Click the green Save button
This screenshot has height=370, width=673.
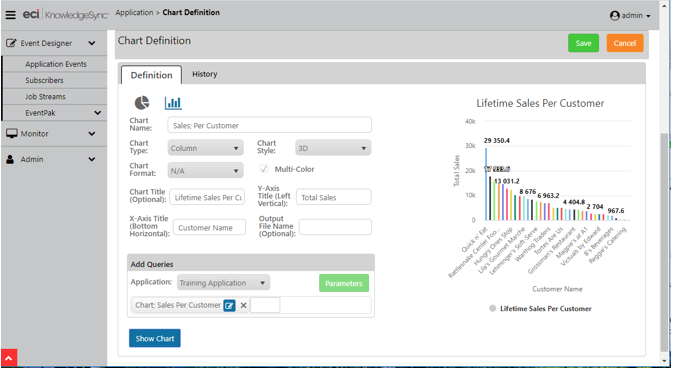pos(583,43)
